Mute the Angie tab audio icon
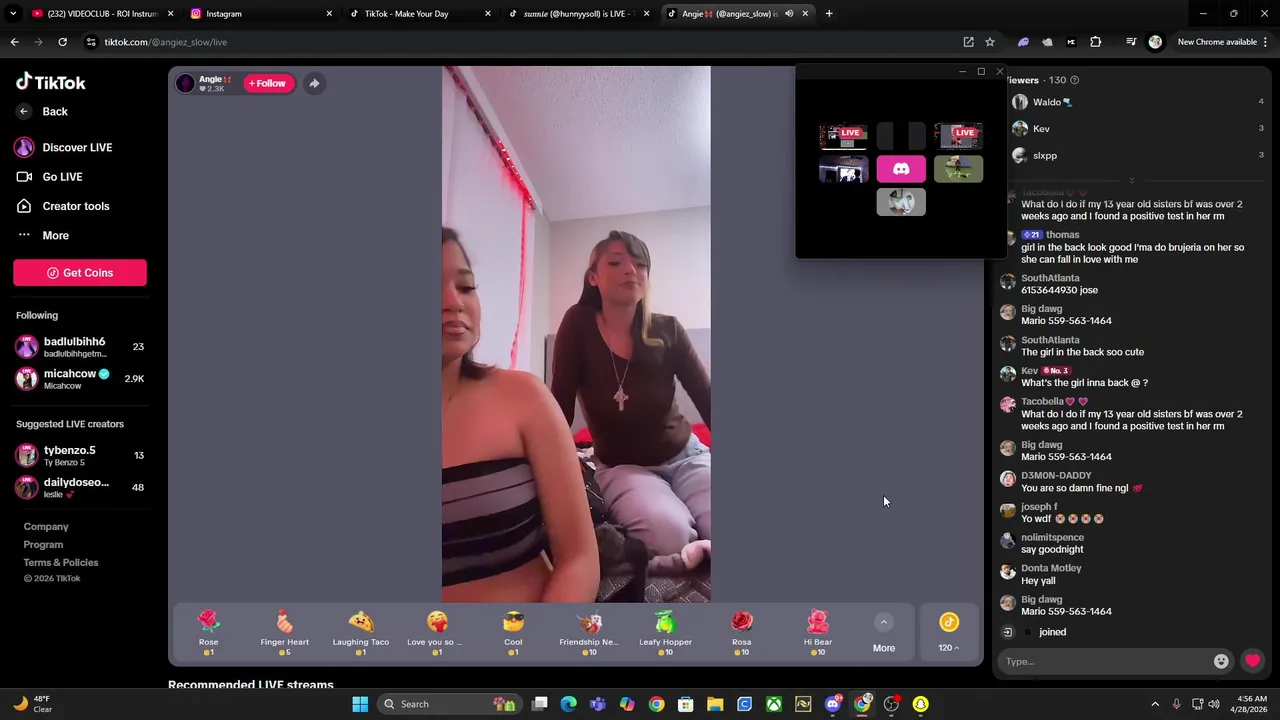Image resolution: width=1280 pixels, height=720 pixels. (x=789, y=14)
